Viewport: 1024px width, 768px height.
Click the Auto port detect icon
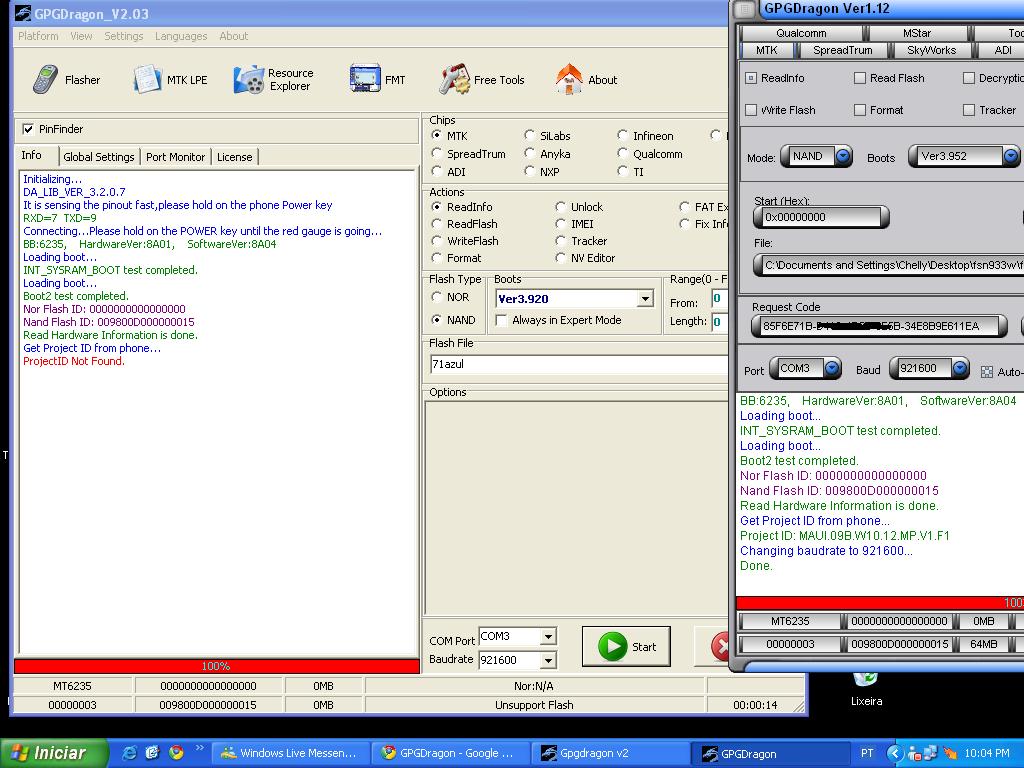point(987,372)
